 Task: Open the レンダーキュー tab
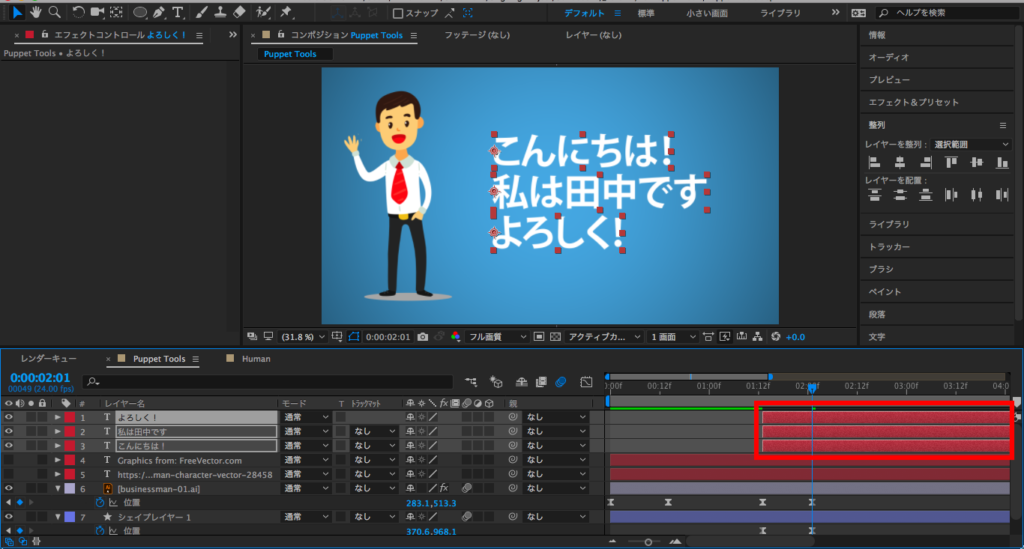click(48, 358)
